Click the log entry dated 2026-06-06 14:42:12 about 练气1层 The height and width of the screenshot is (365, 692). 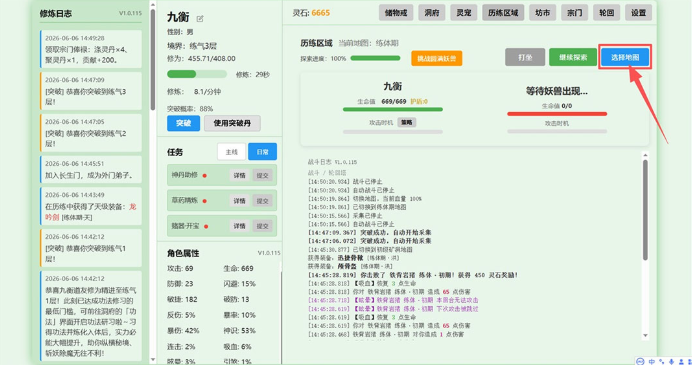tap(91, 248)
